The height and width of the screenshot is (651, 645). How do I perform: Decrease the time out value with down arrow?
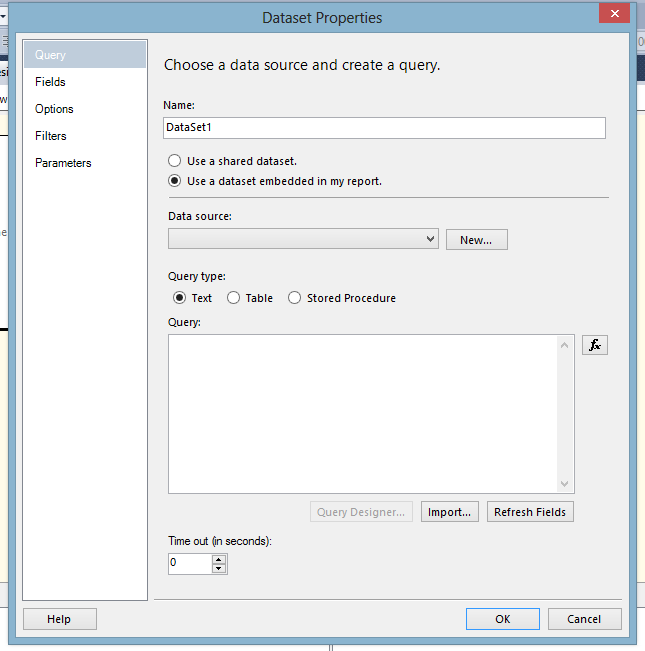point(219,568)
